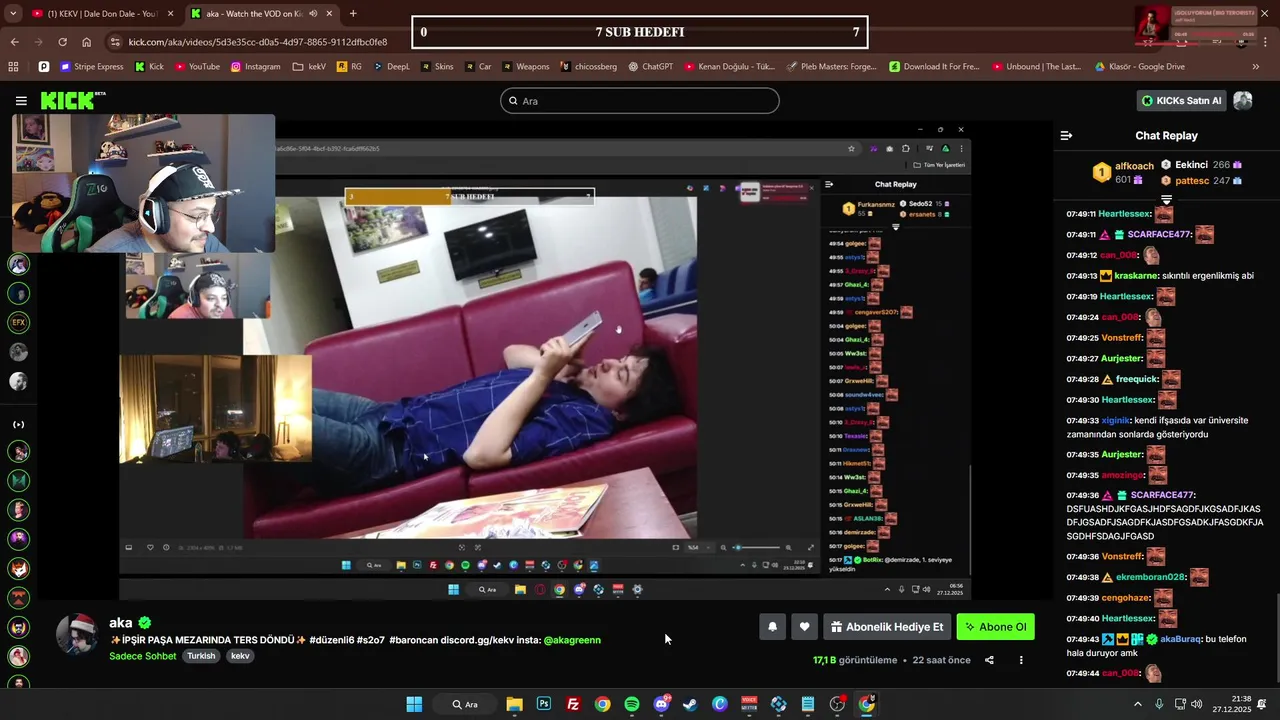Open the 'Instagram' bookmark
Viewport: 1280px width, 720px height.
(x=255, y=67)
